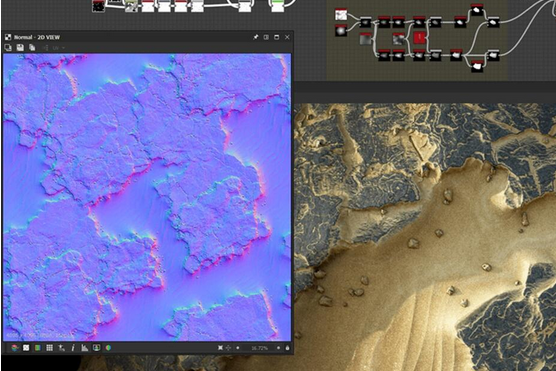Toggle the pixel grid icon
Screen dimensions: 556x371
click(50, 348)
